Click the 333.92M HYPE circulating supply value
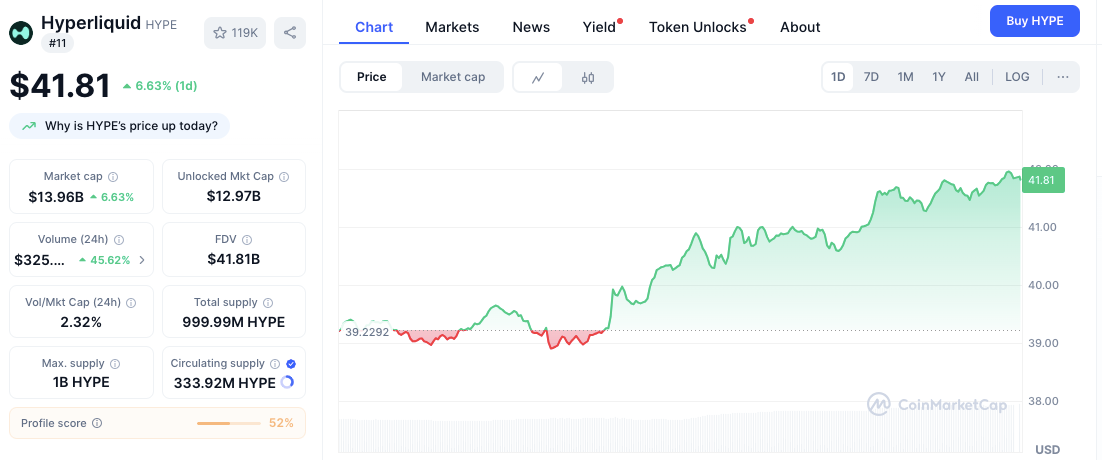 click(225, 383)
